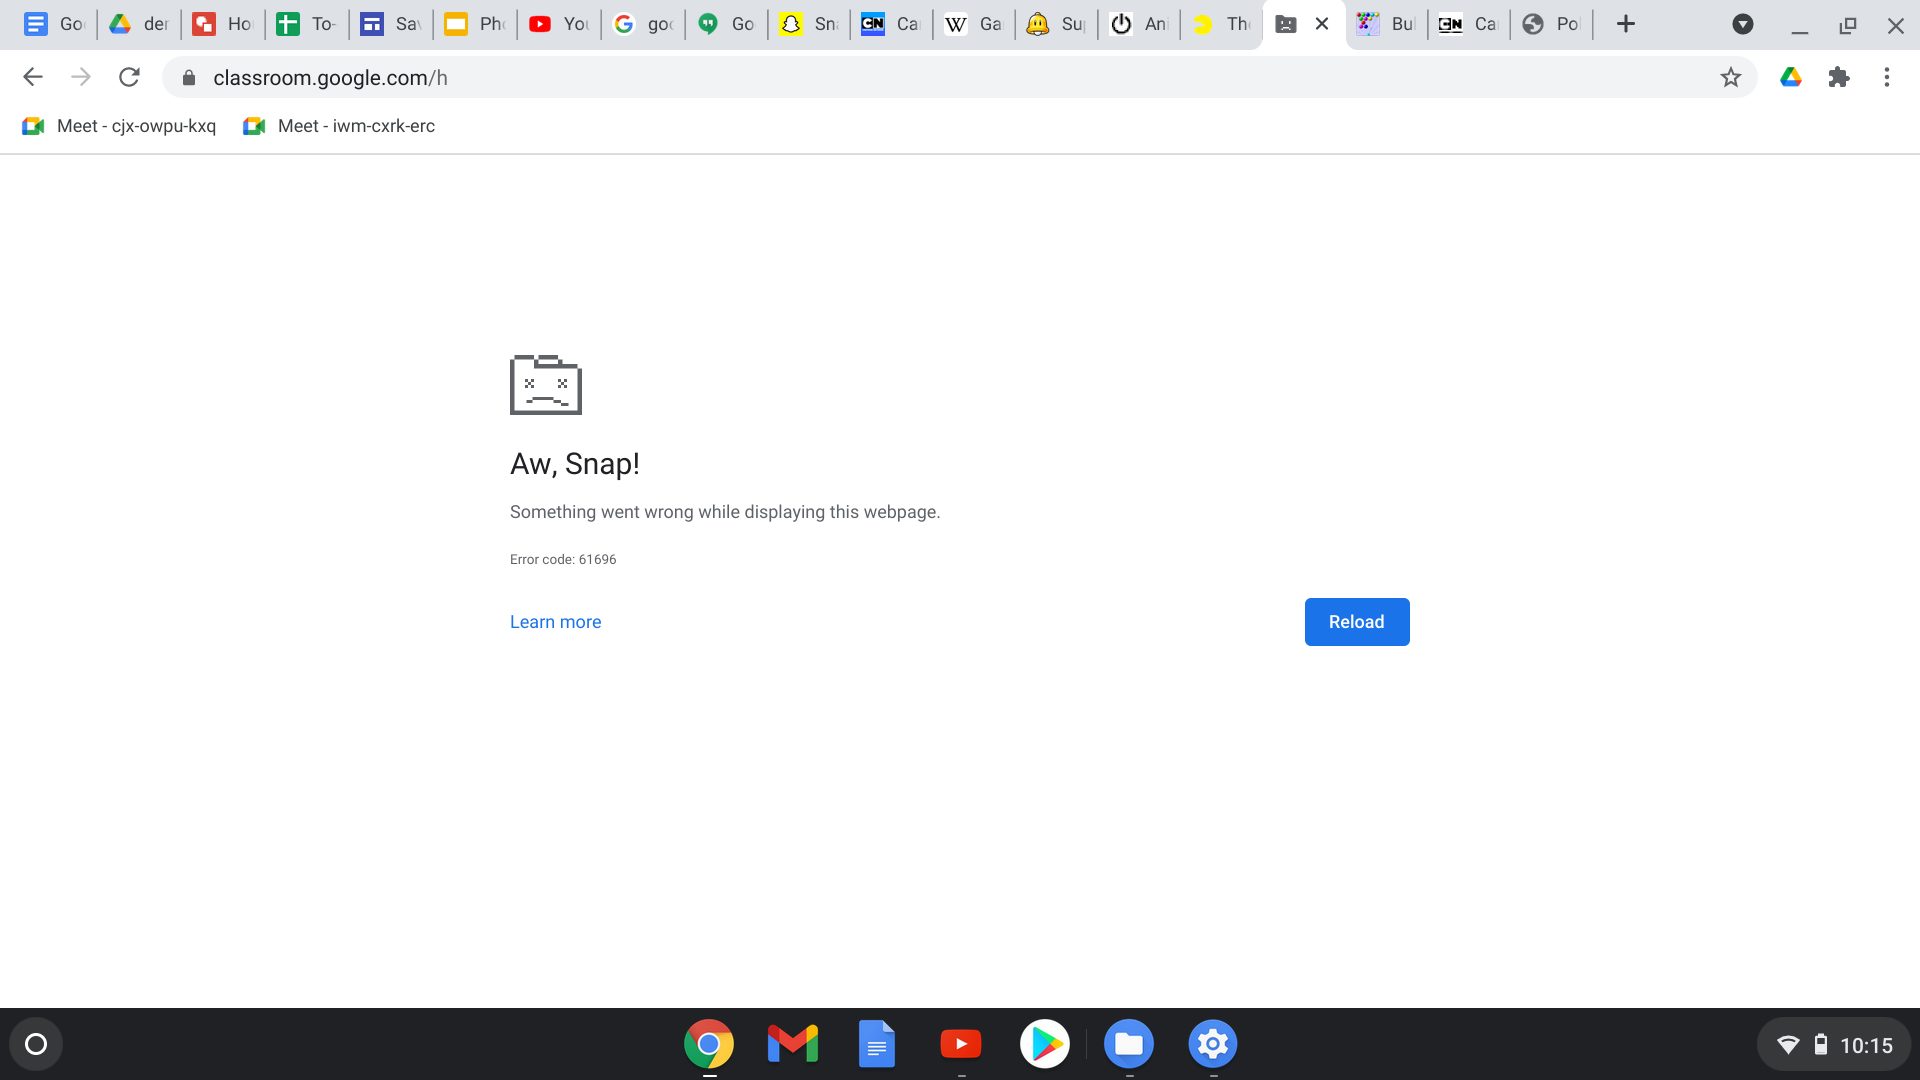Follow the Learn more link
This screenshot has height=1080, width=1920.
click(555, 621)
